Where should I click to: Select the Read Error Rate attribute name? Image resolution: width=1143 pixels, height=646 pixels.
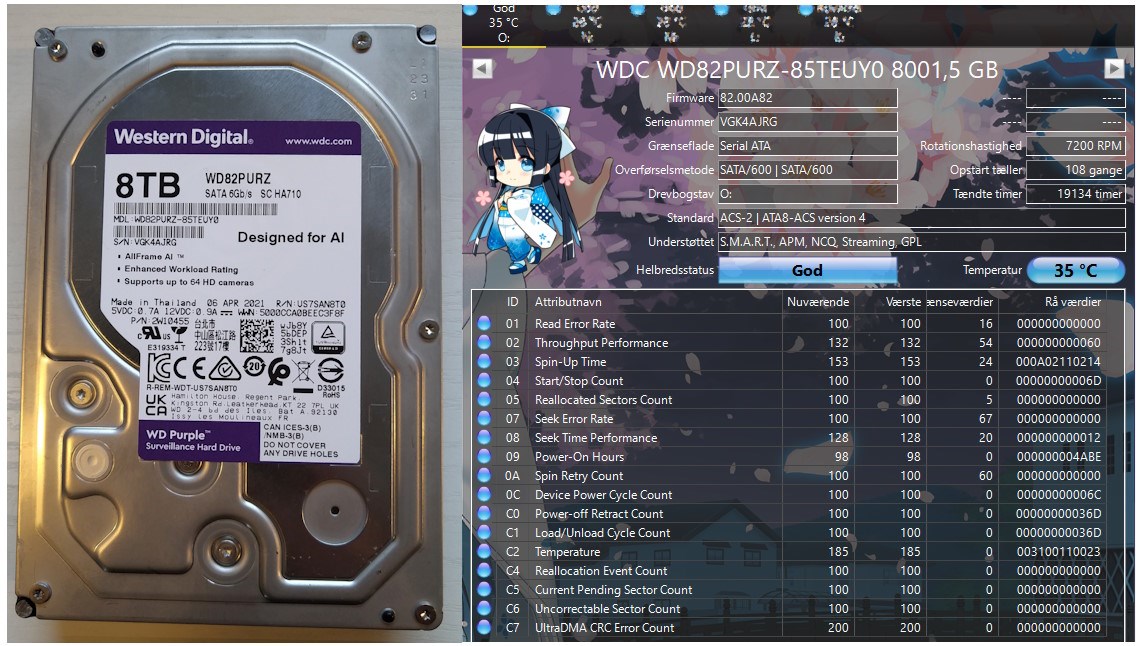point(575,324)
